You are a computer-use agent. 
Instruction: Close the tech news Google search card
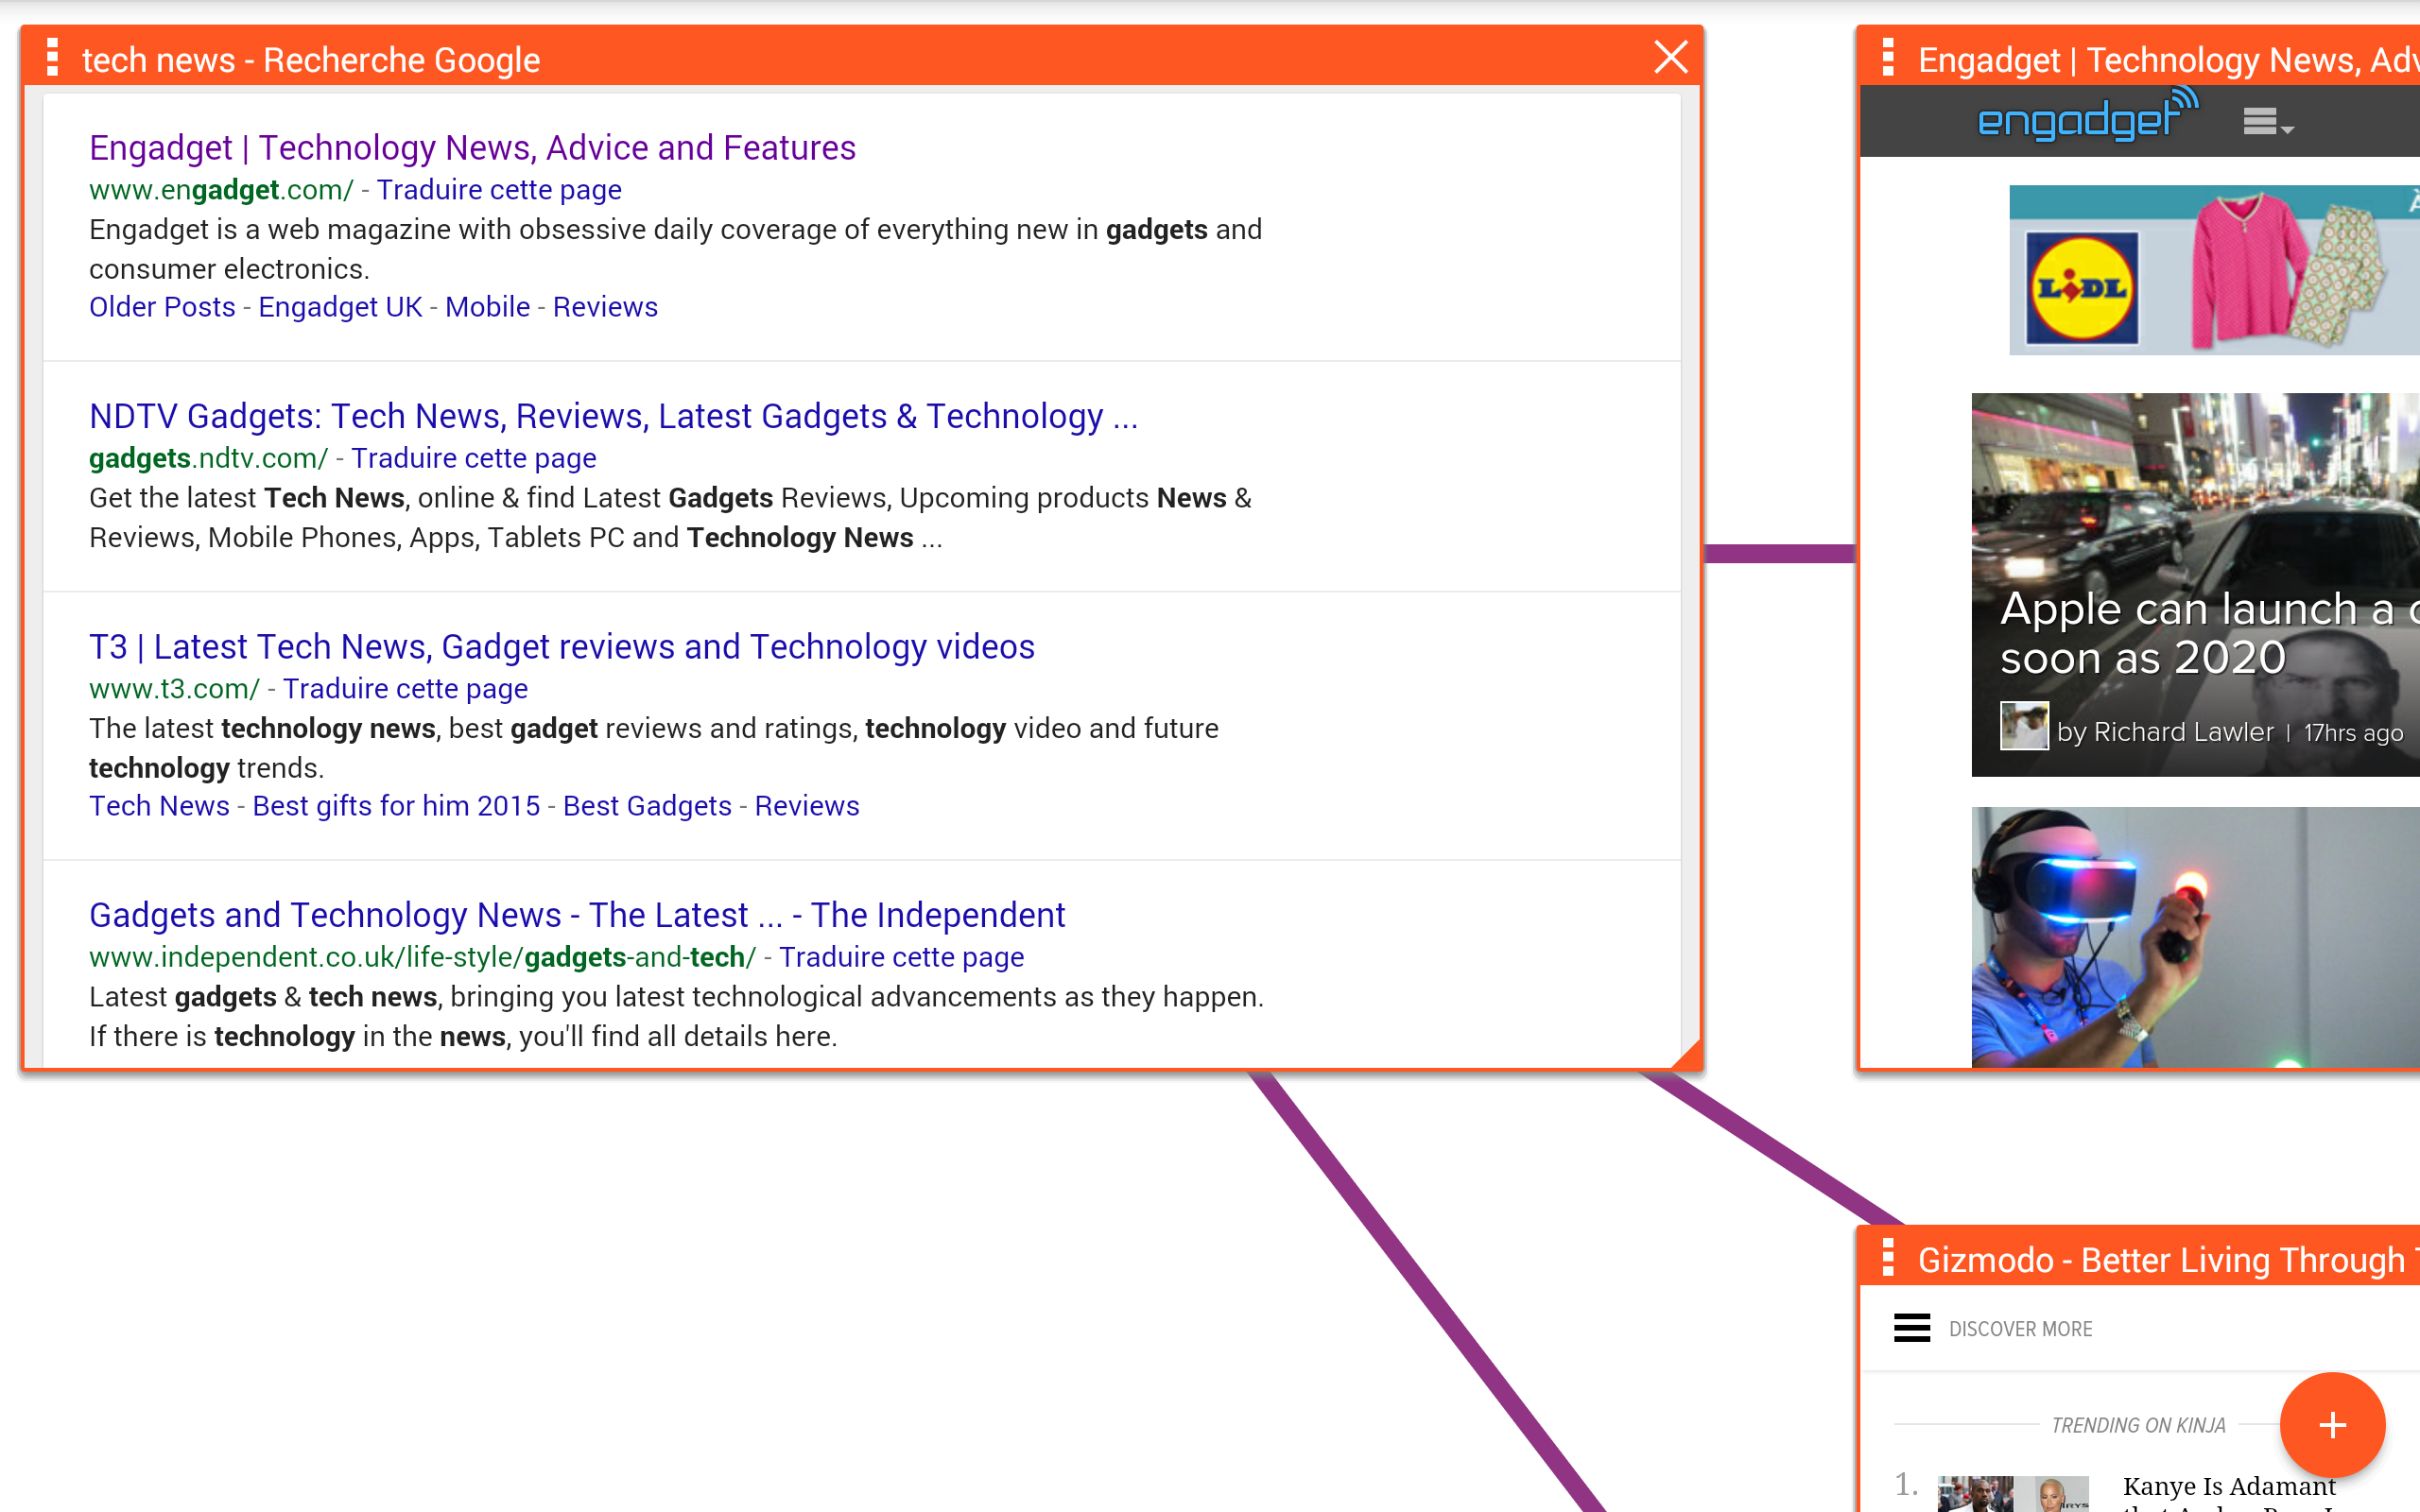click(1671, 58)
